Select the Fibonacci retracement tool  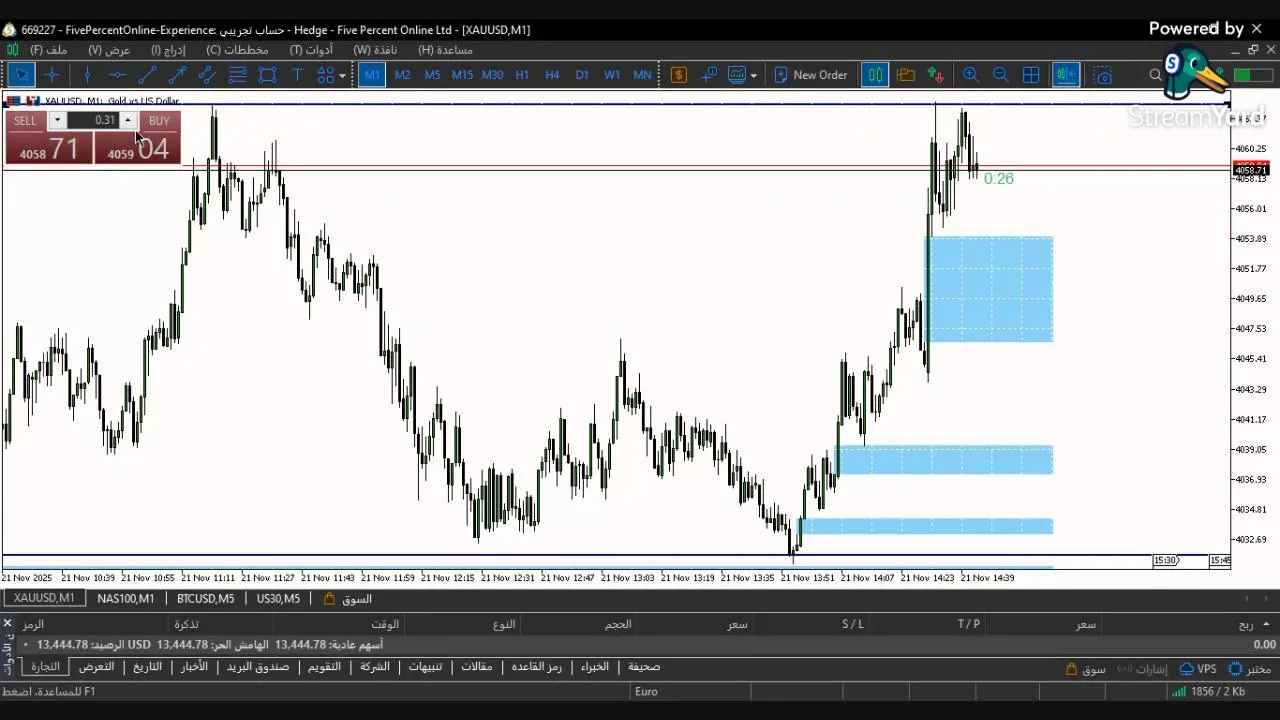click(x=237, y=75)
